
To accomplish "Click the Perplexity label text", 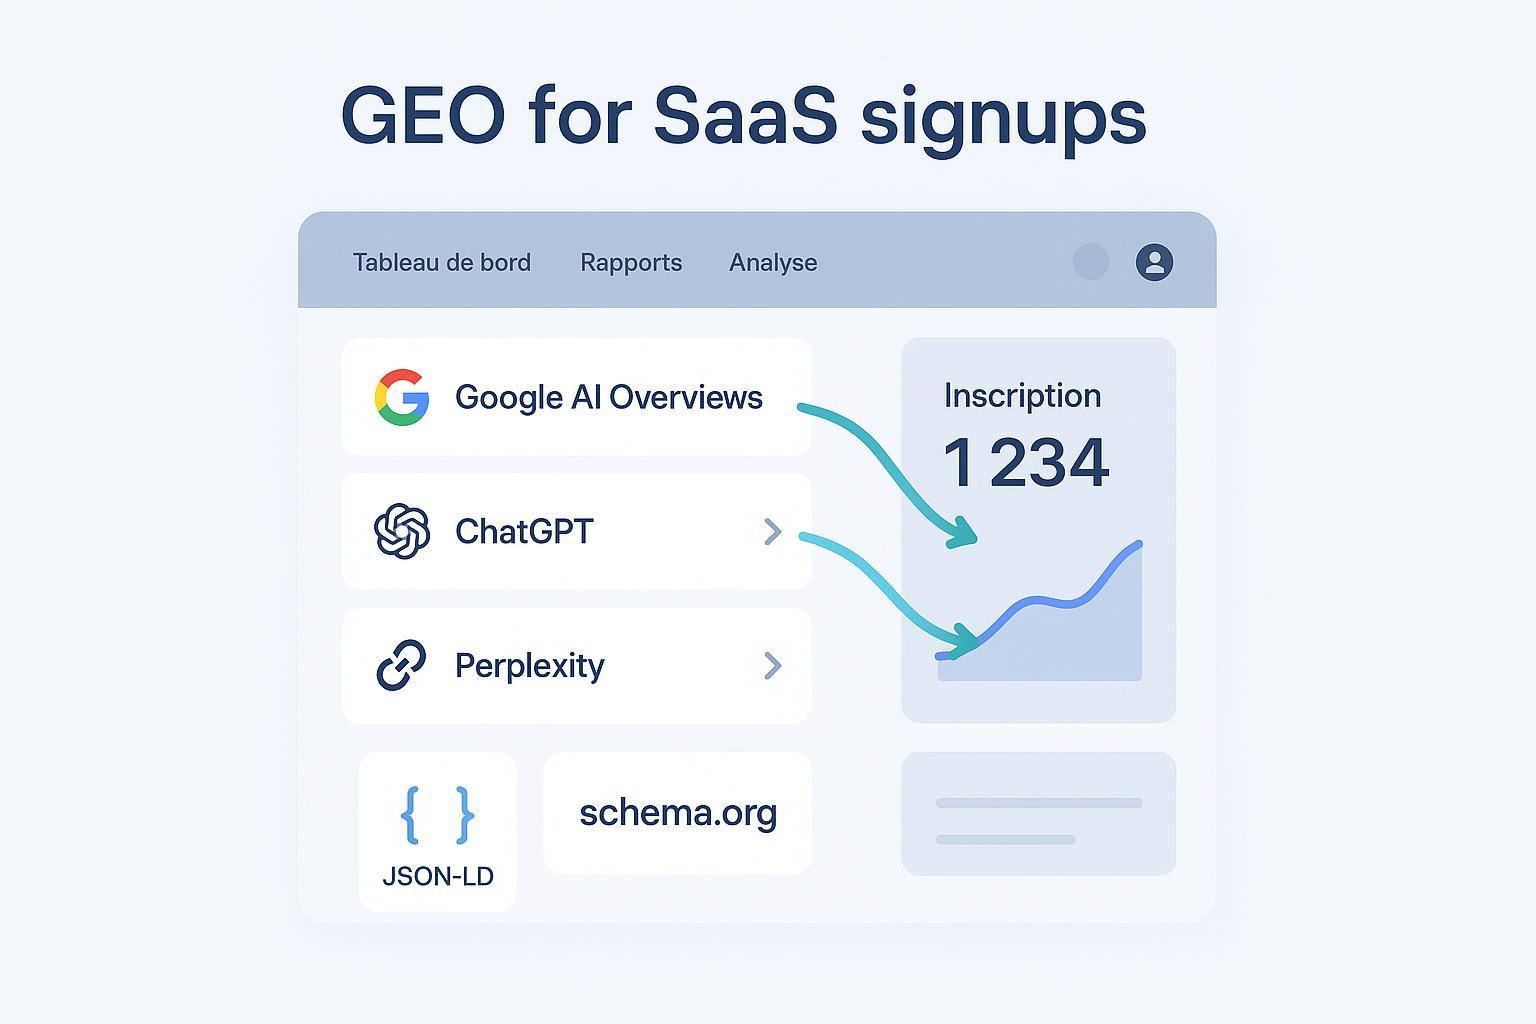I will 529,665.
